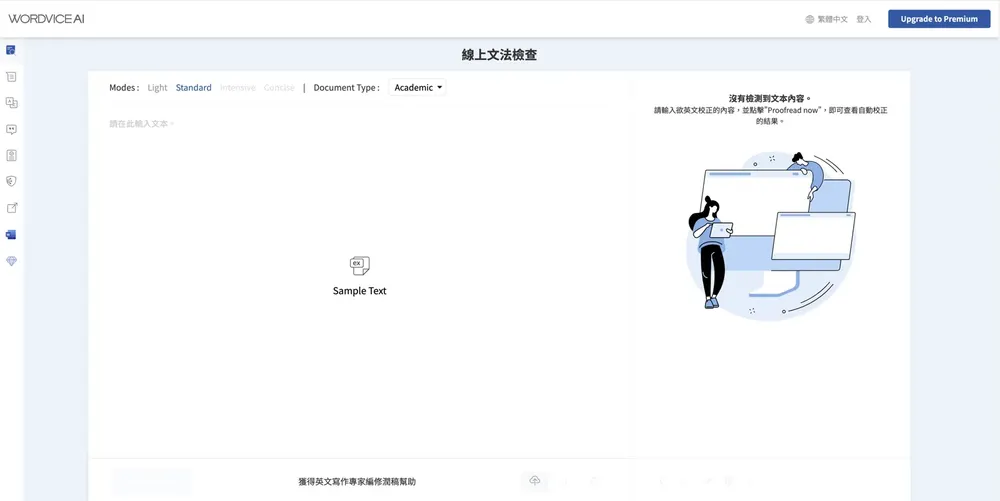
Task: Open the paraphraser document icon in sidebar
Action: pyautogui.click(x=11, y=76)
